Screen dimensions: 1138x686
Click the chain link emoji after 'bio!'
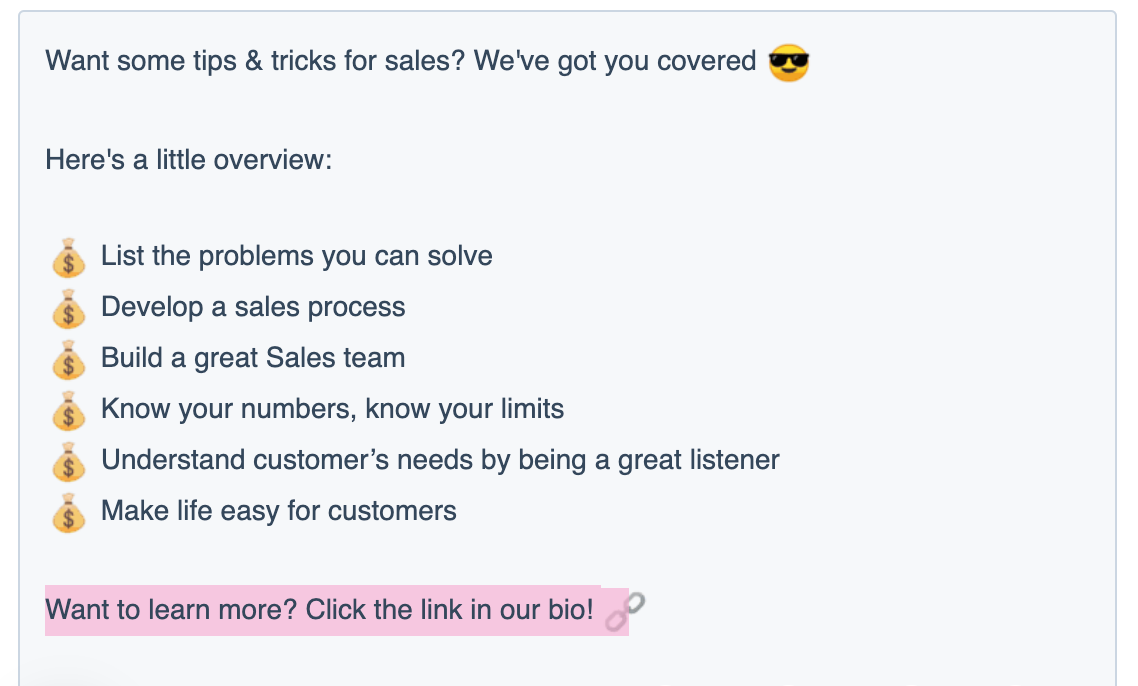[625, 612]
